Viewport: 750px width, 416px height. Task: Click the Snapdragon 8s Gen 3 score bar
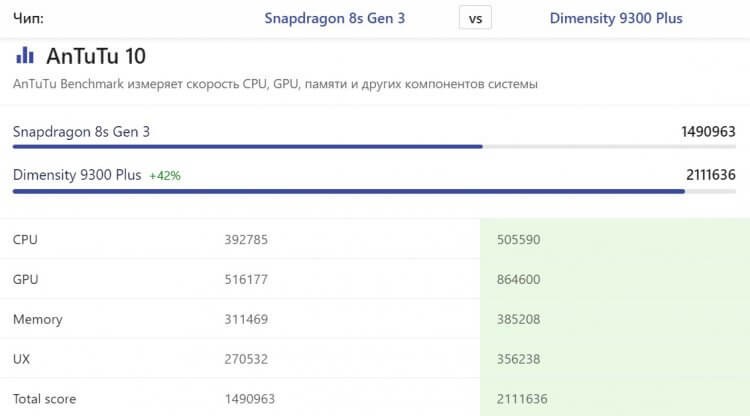[374, 147]
